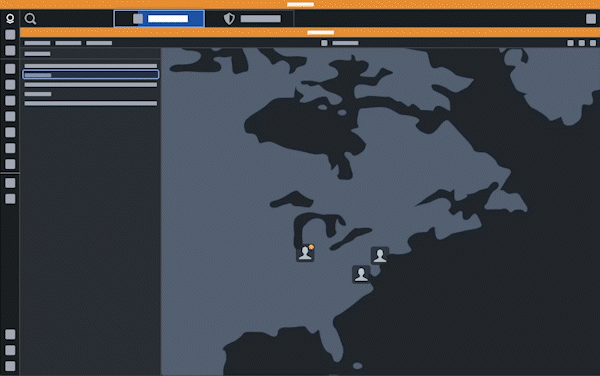600x376 pixels.
Task: Open the second sidebar icon below the logo
Action: pyautogui.click(x=10, y=50)
